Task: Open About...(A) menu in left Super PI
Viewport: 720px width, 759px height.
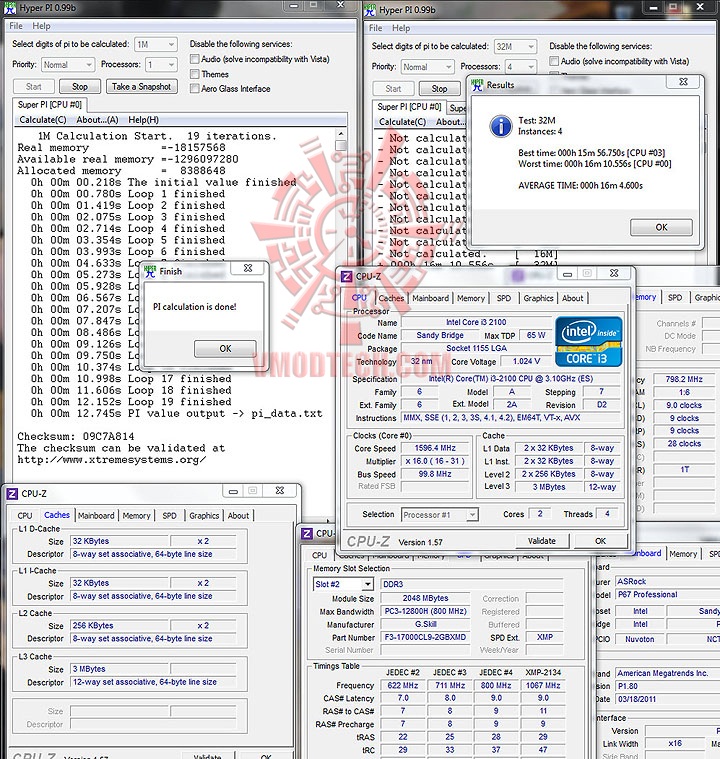Action: (97, 120)
